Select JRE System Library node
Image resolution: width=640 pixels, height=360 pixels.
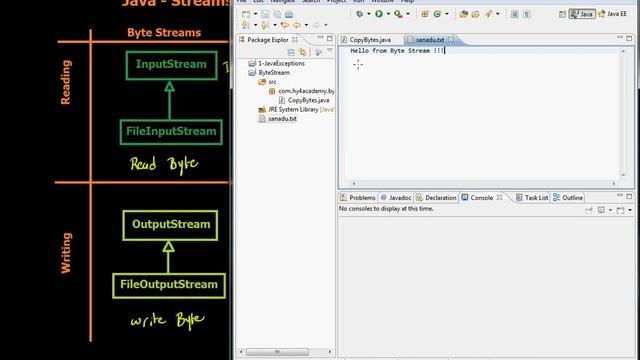click(297, 109)
